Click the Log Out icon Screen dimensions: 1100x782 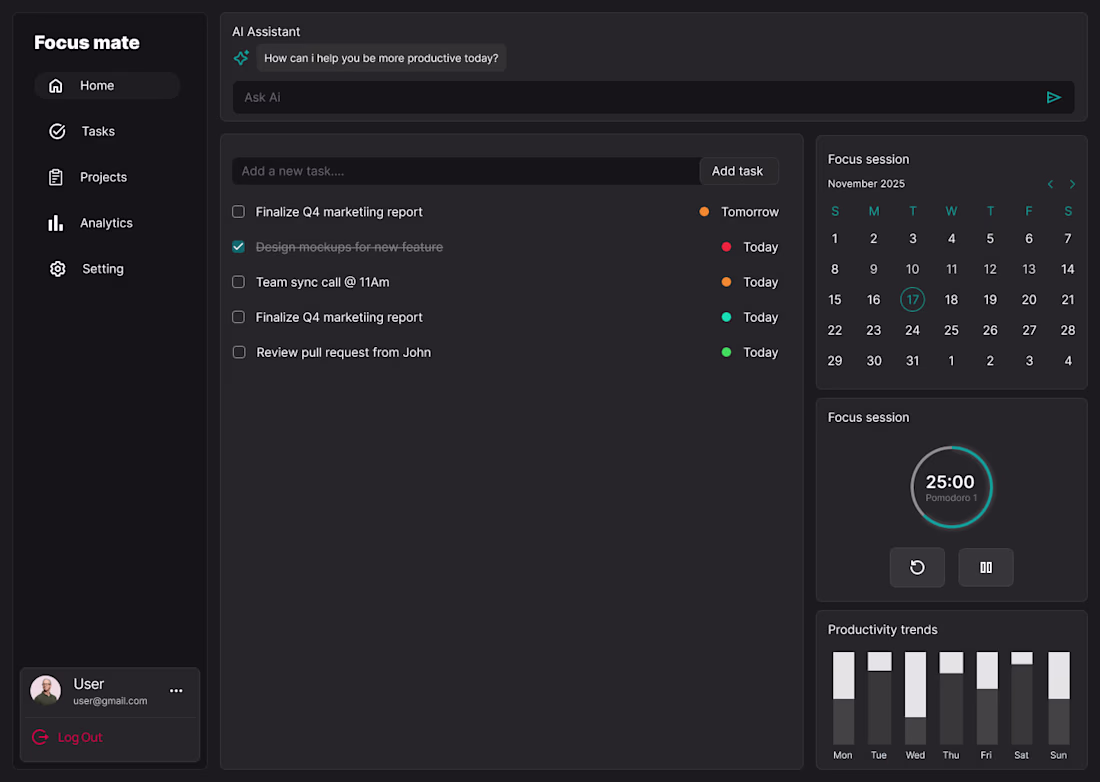[x=40, y=737]
